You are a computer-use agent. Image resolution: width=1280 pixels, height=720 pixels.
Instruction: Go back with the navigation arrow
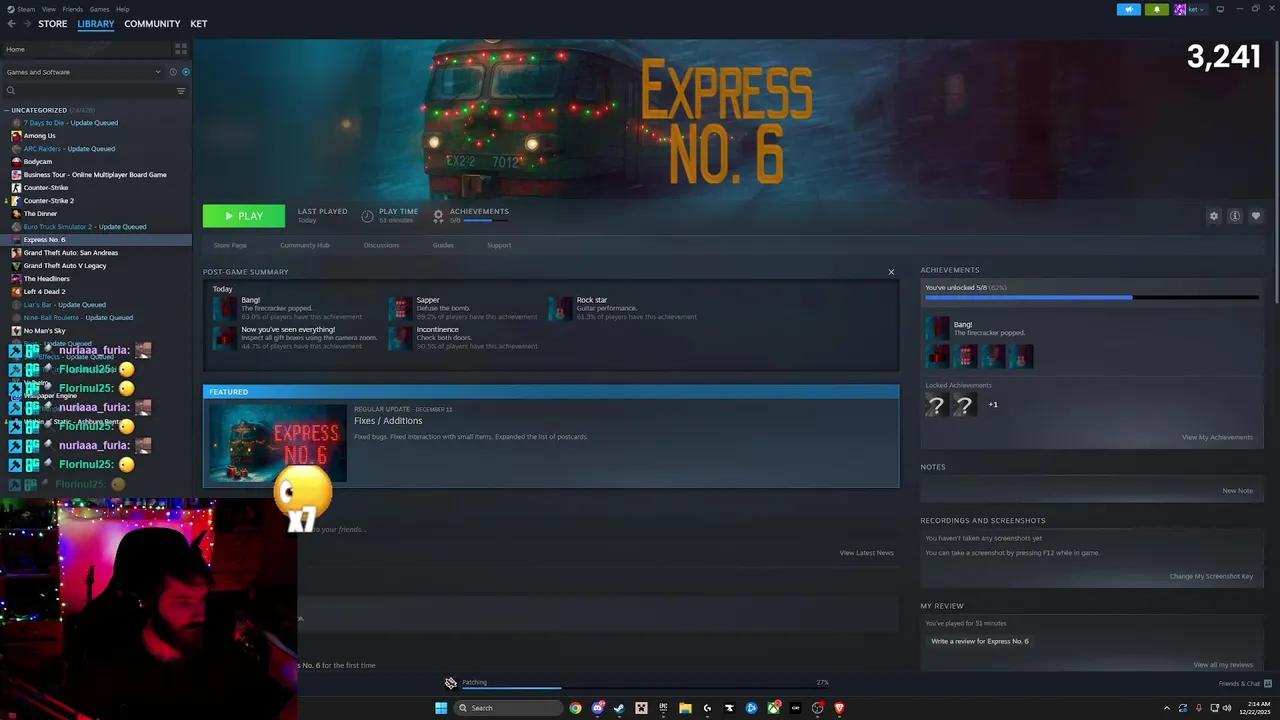[12, 24]
